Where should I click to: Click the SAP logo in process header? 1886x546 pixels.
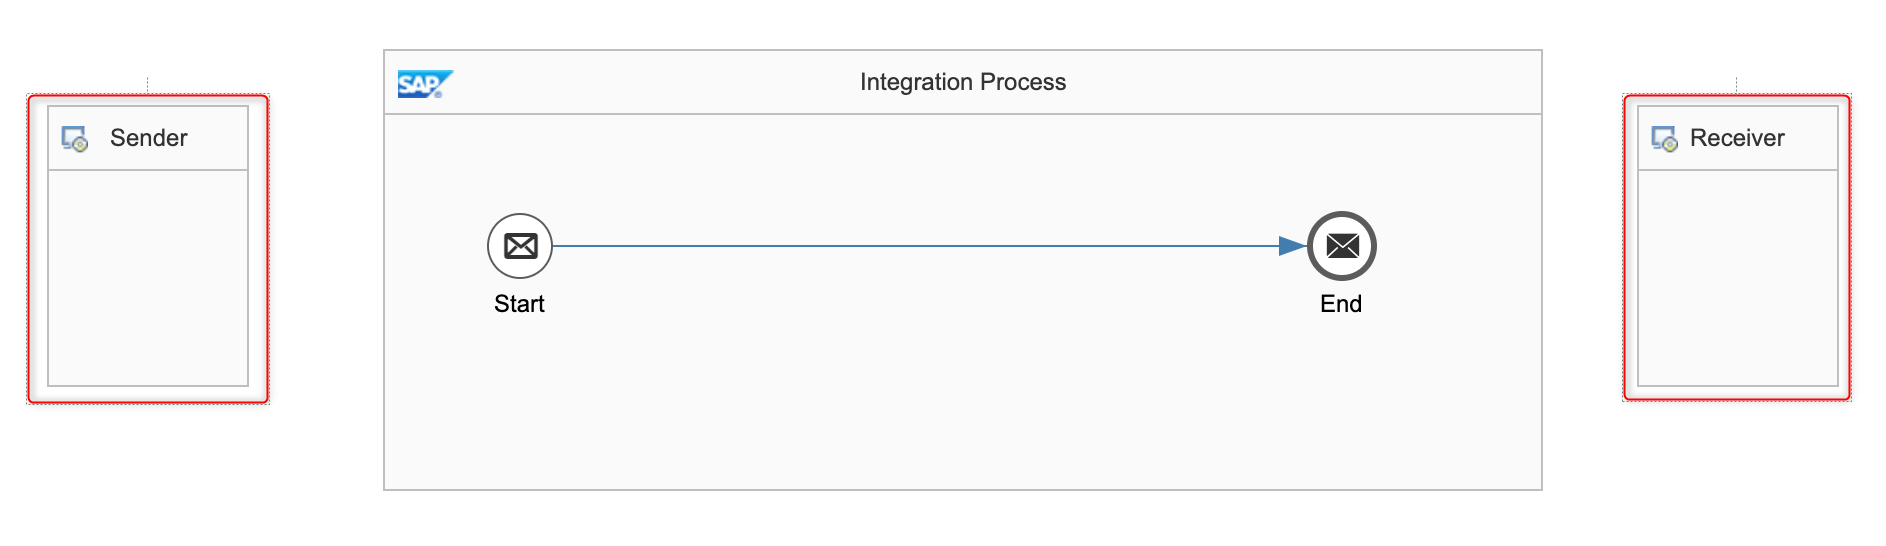point(425,84)
